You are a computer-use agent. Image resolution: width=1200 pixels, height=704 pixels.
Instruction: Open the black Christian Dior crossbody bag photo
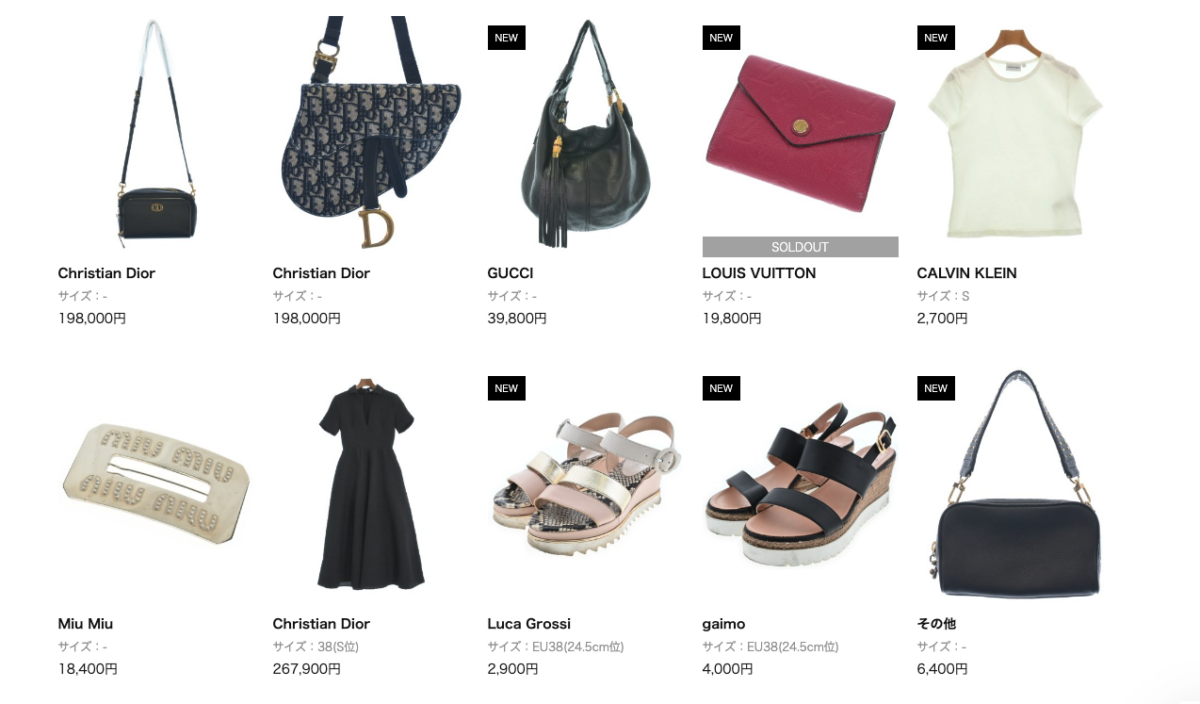[x=156, y=134]
